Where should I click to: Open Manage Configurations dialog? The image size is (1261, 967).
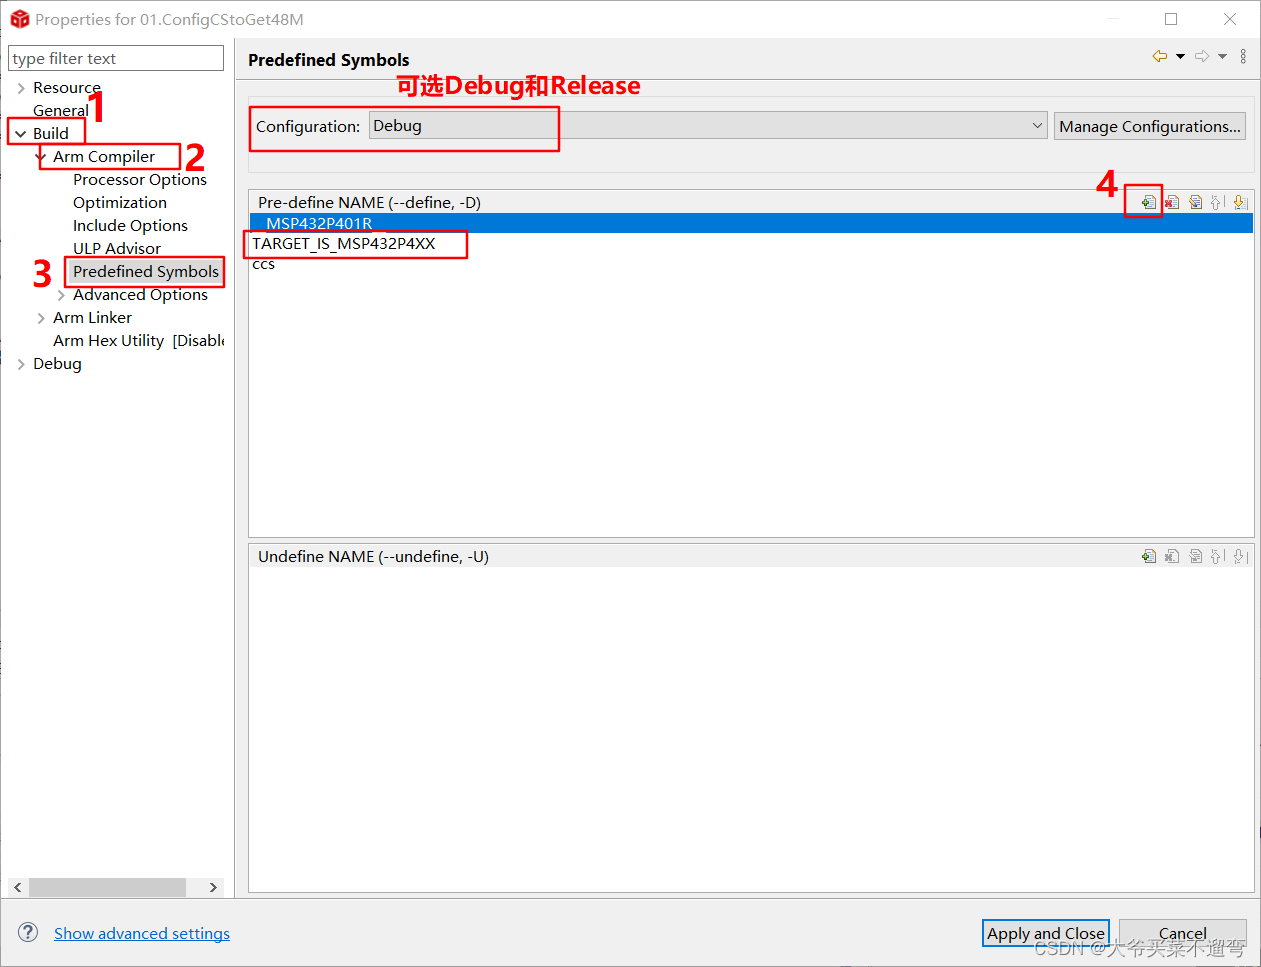point(1149,125)
